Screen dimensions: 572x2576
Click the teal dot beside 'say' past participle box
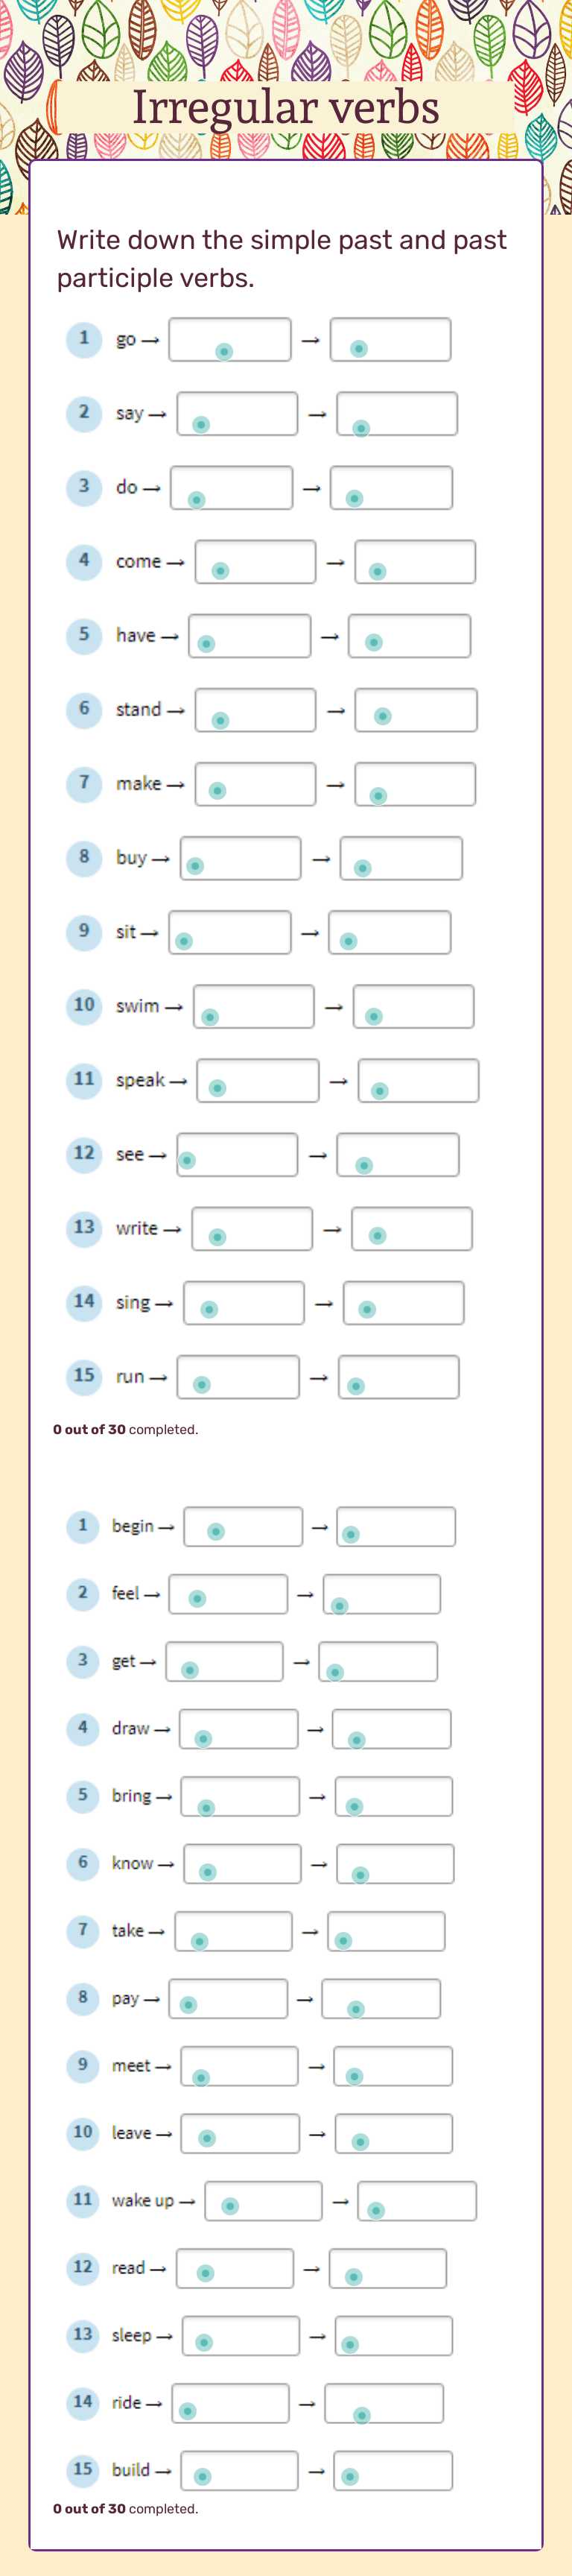coord(360,428)
